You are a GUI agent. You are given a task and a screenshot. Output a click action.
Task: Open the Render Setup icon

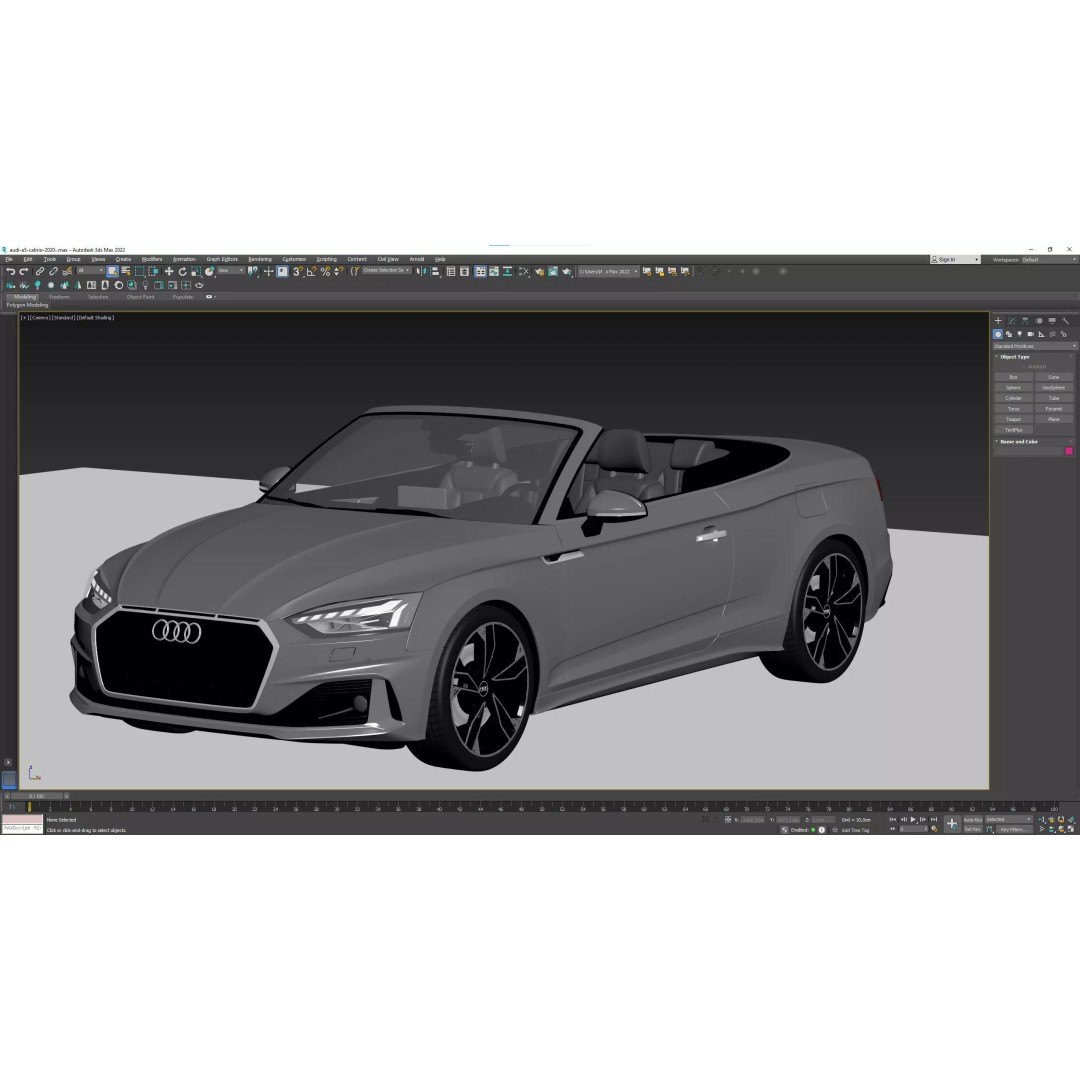coord(539,271)
